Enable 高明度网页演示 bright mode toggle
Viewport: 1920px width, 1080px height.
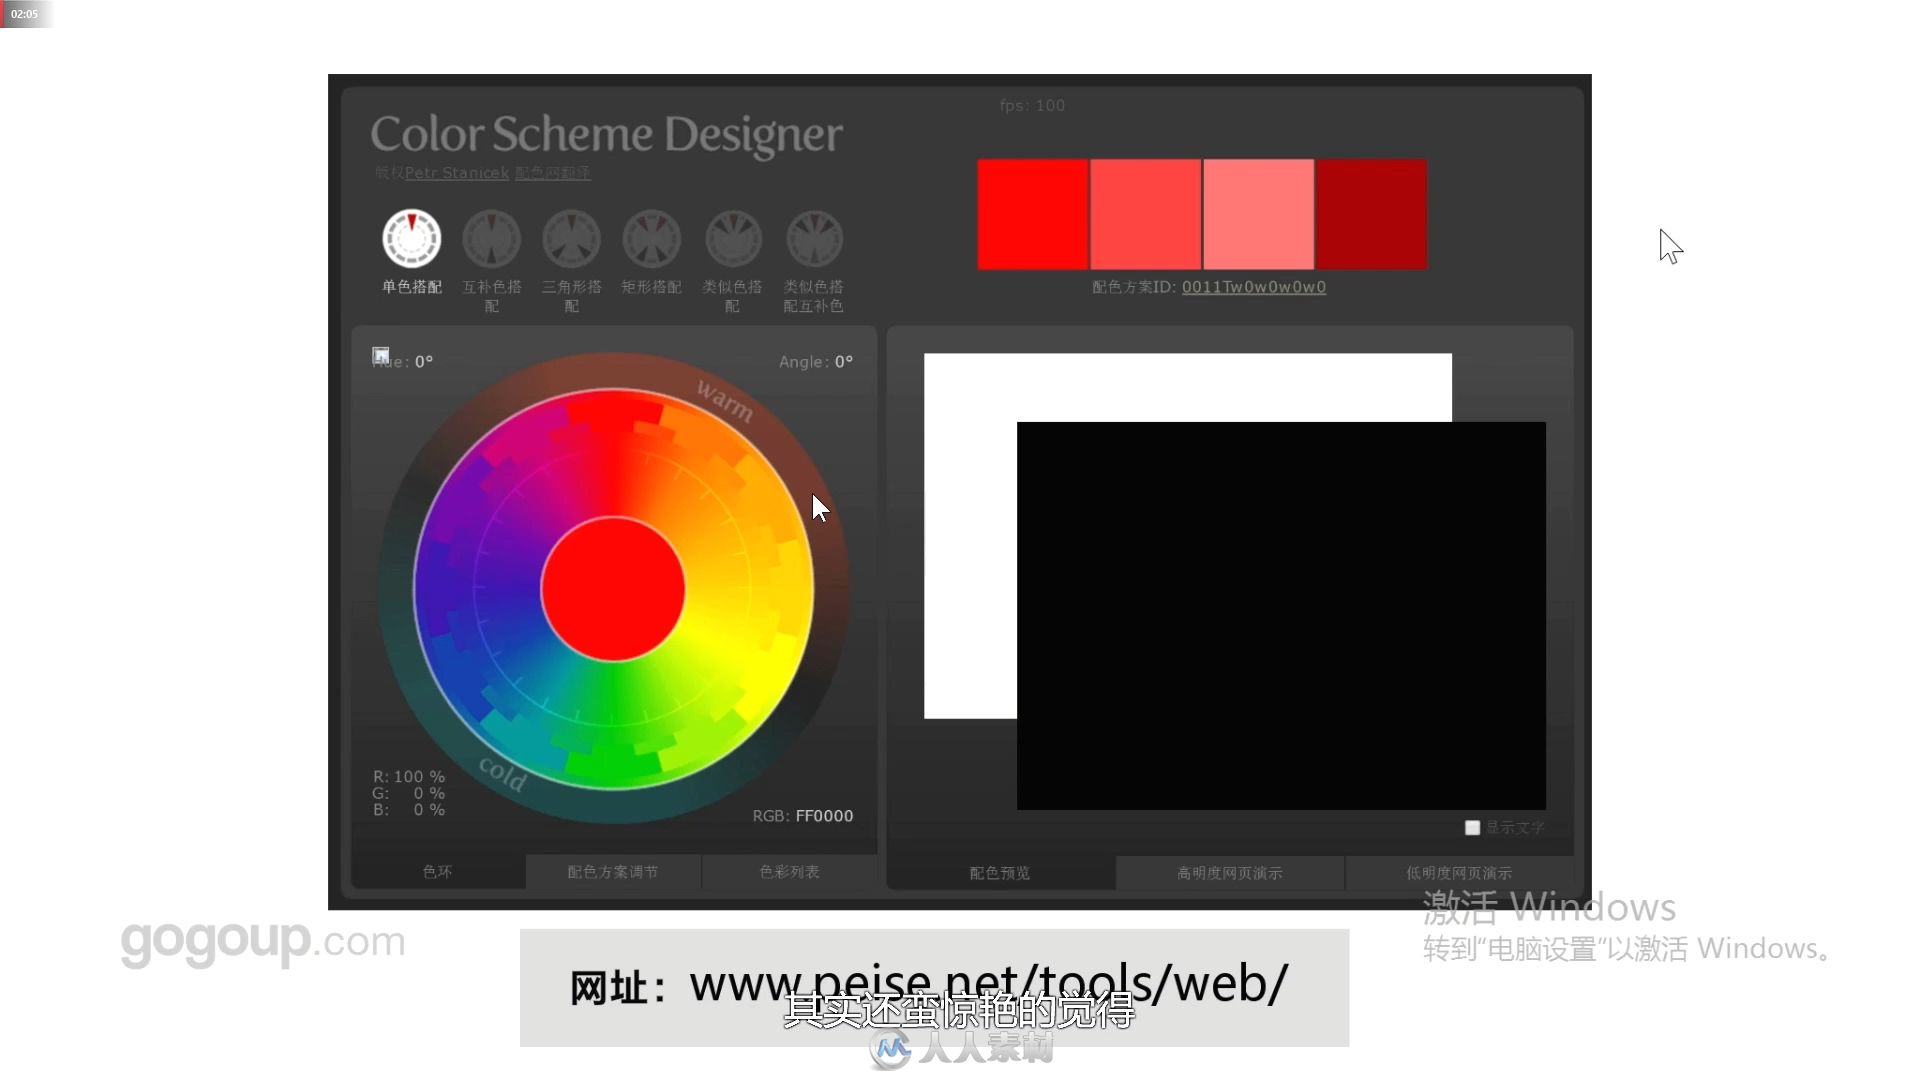click(1230, 872)
